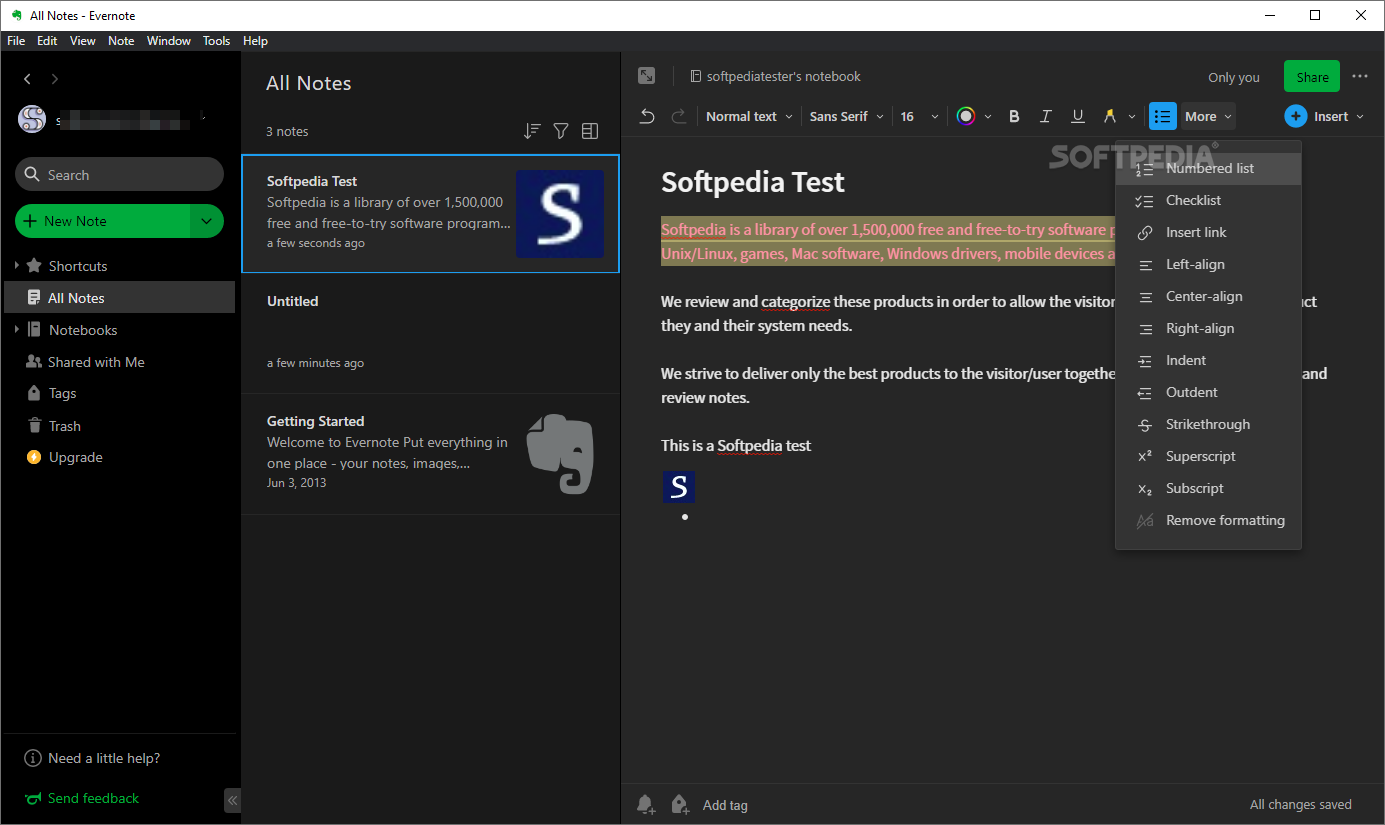The width and height of the screenshot is (1385, 825).
Task: Open Shortcuts in the sidebar
Action: tap(78, 266)
